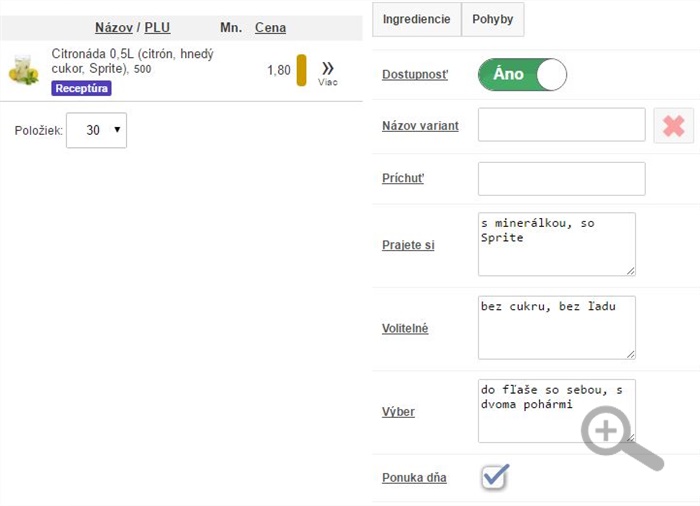Click the Výber label link

click(x=398, y=411)
